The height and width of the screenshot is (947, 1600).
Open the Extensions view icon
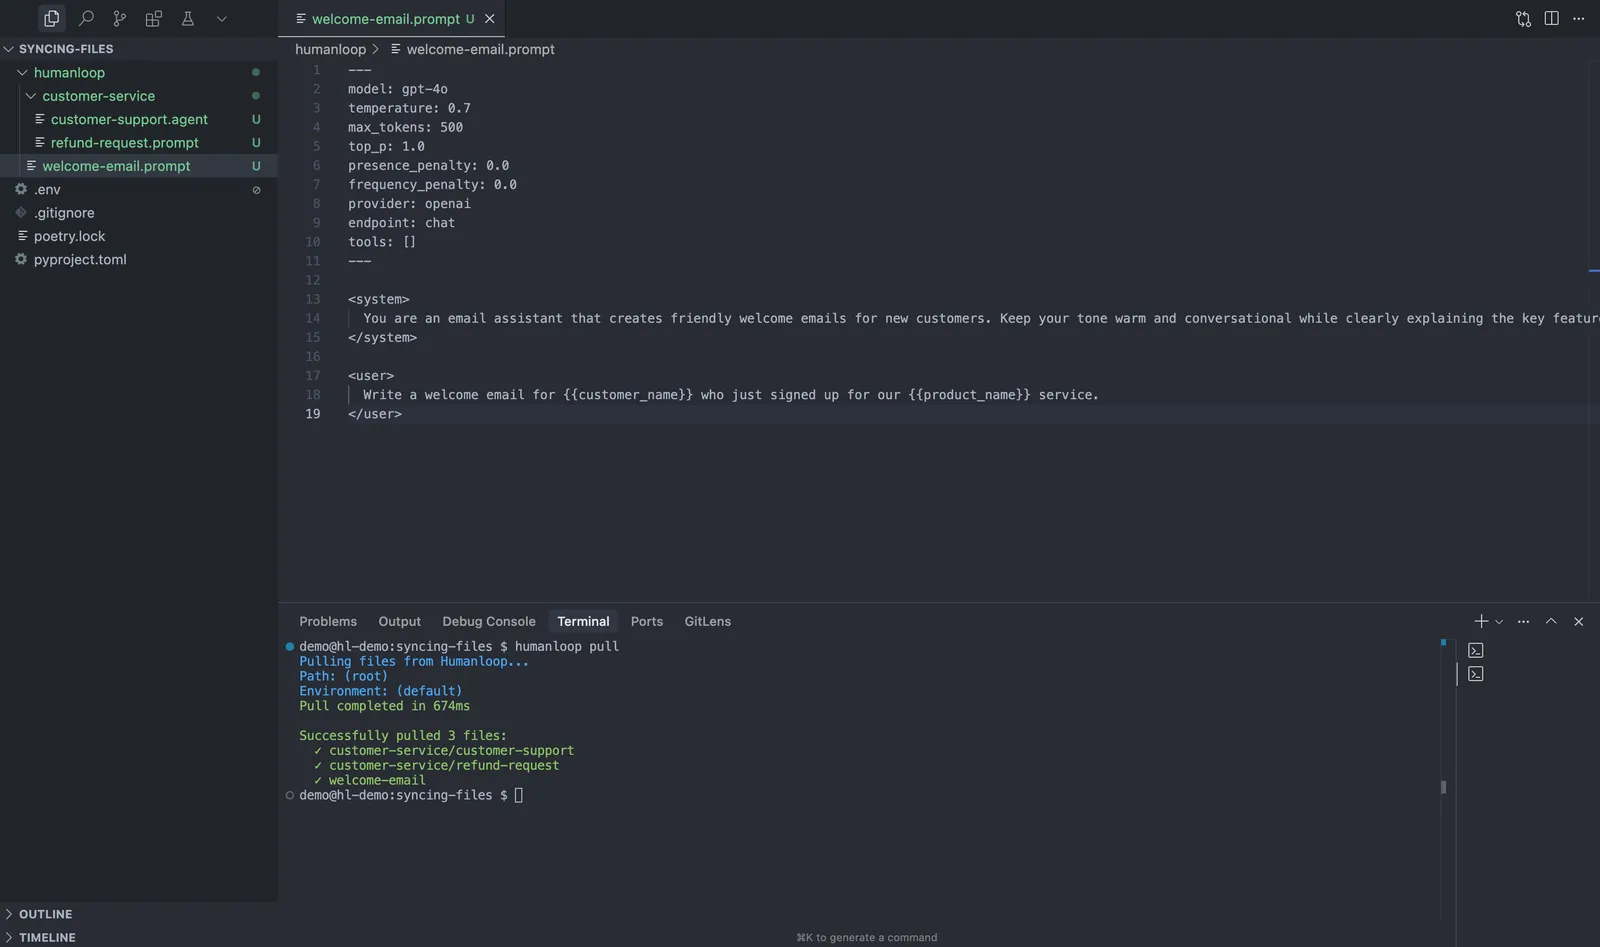pos(153,18)
